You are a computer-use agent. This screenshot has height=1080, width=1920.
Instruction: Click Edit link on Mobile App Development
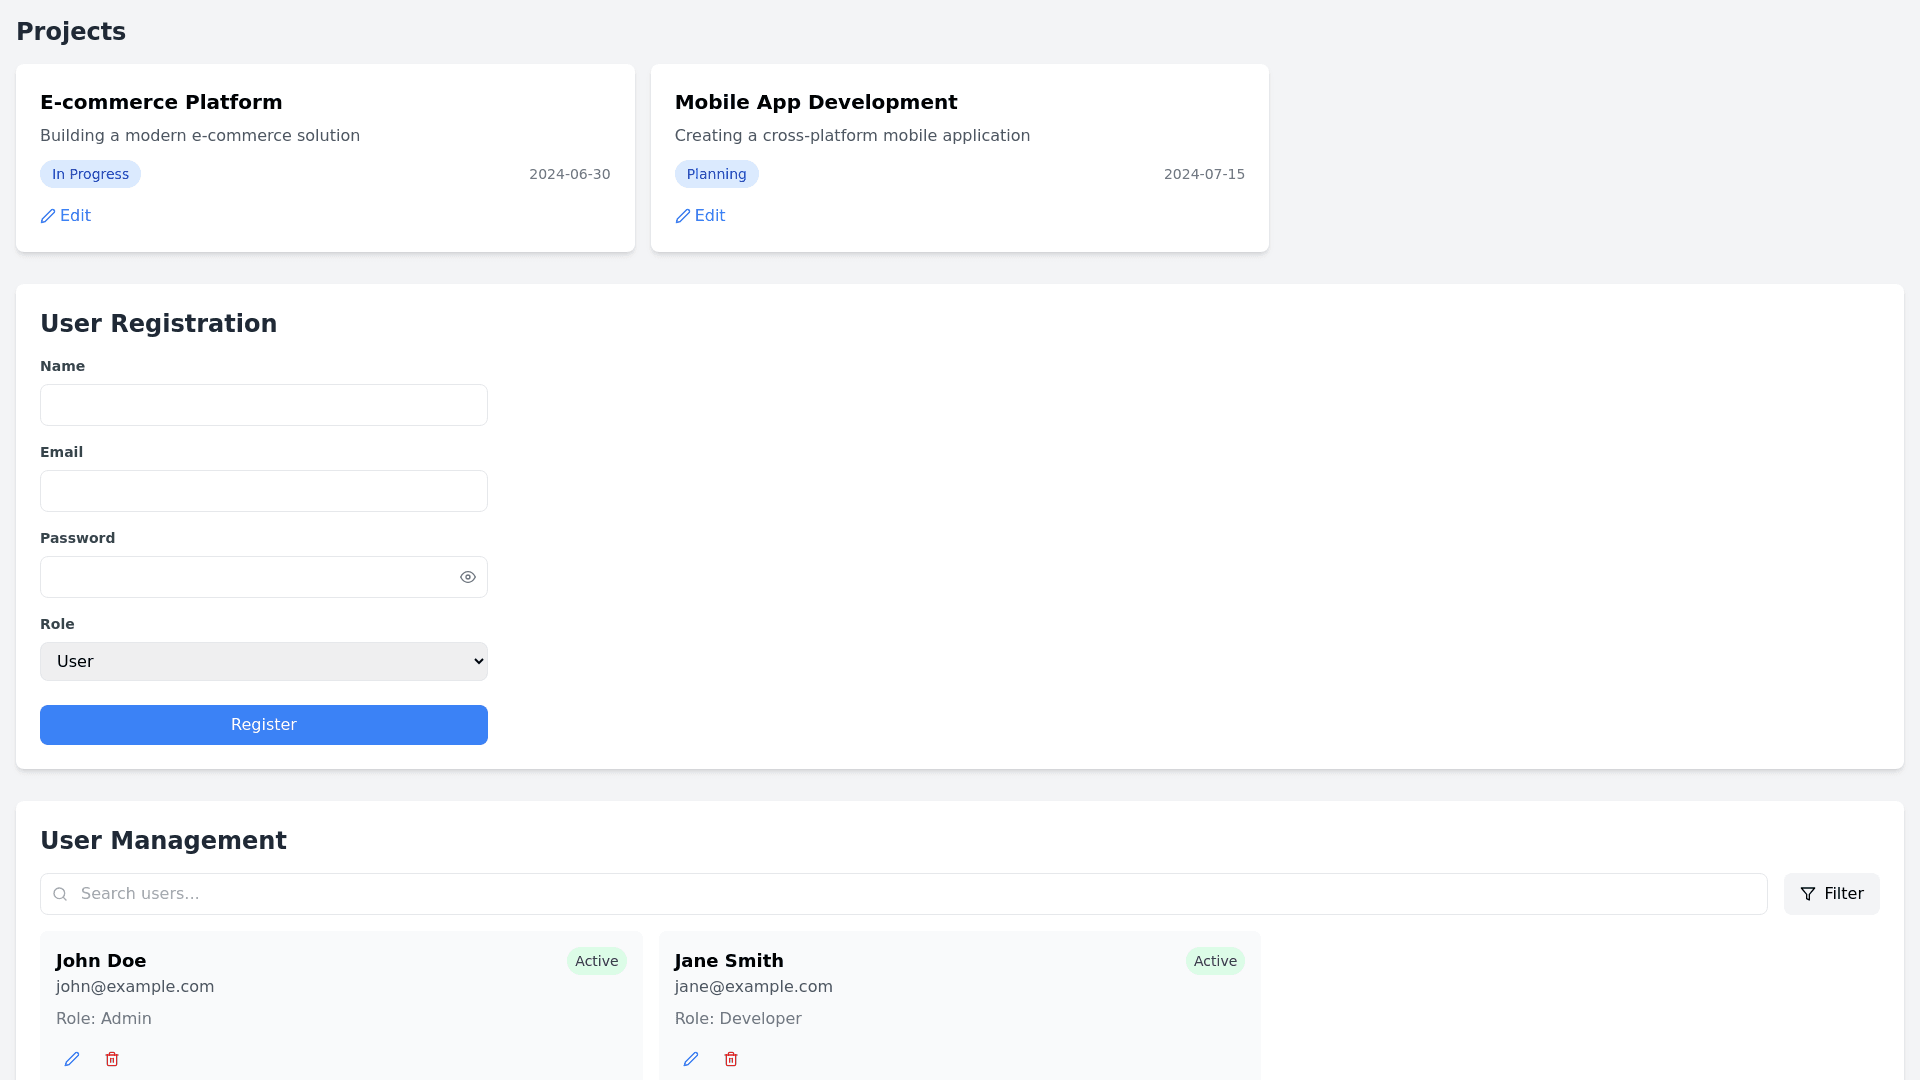coord(710,216)
